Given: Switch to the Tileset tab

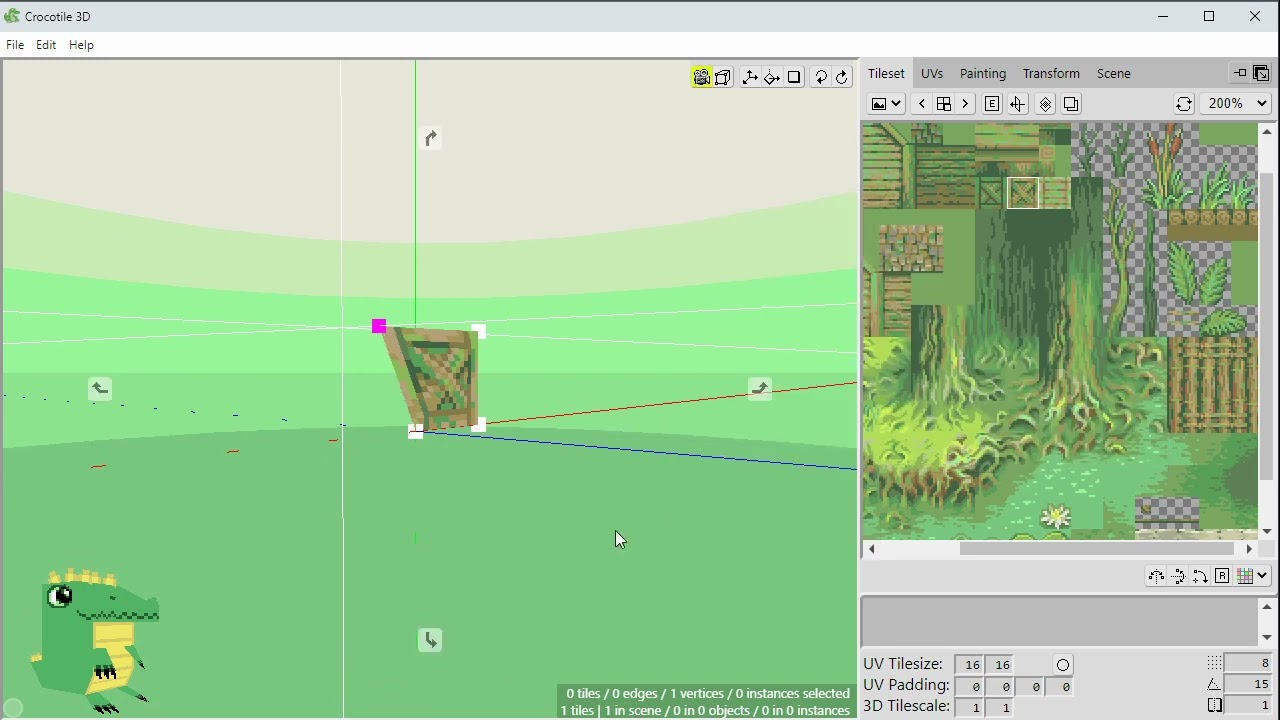Looking at the screenshot, I should [886, 74].
